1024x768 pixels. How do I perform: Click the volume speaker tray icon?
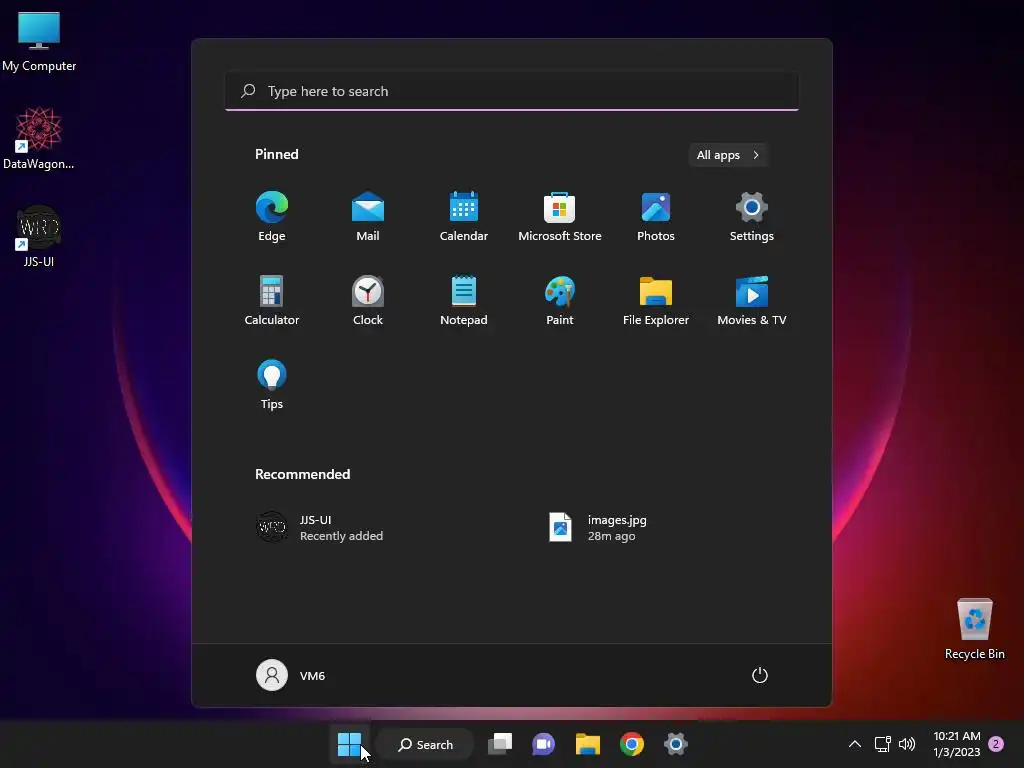point(906,744)
